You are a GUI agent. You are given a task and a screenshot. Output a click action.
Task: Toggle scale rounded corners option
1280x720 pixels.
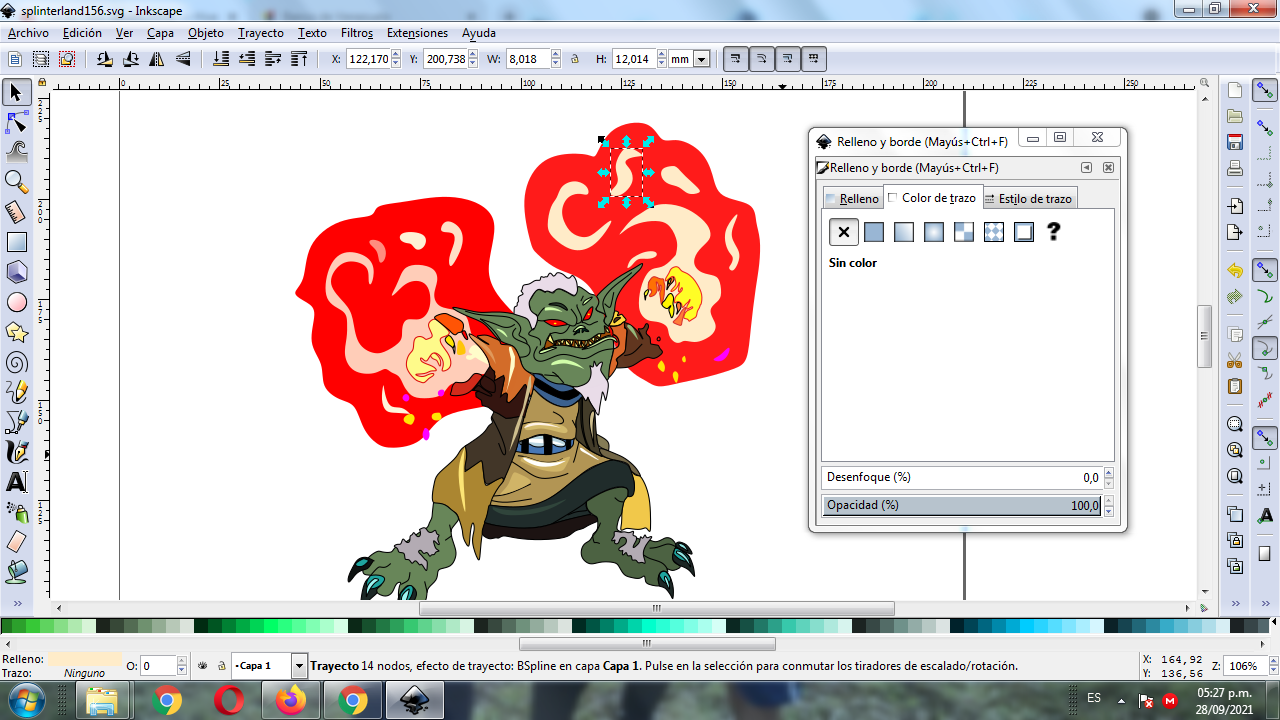(x=761, y=59)
